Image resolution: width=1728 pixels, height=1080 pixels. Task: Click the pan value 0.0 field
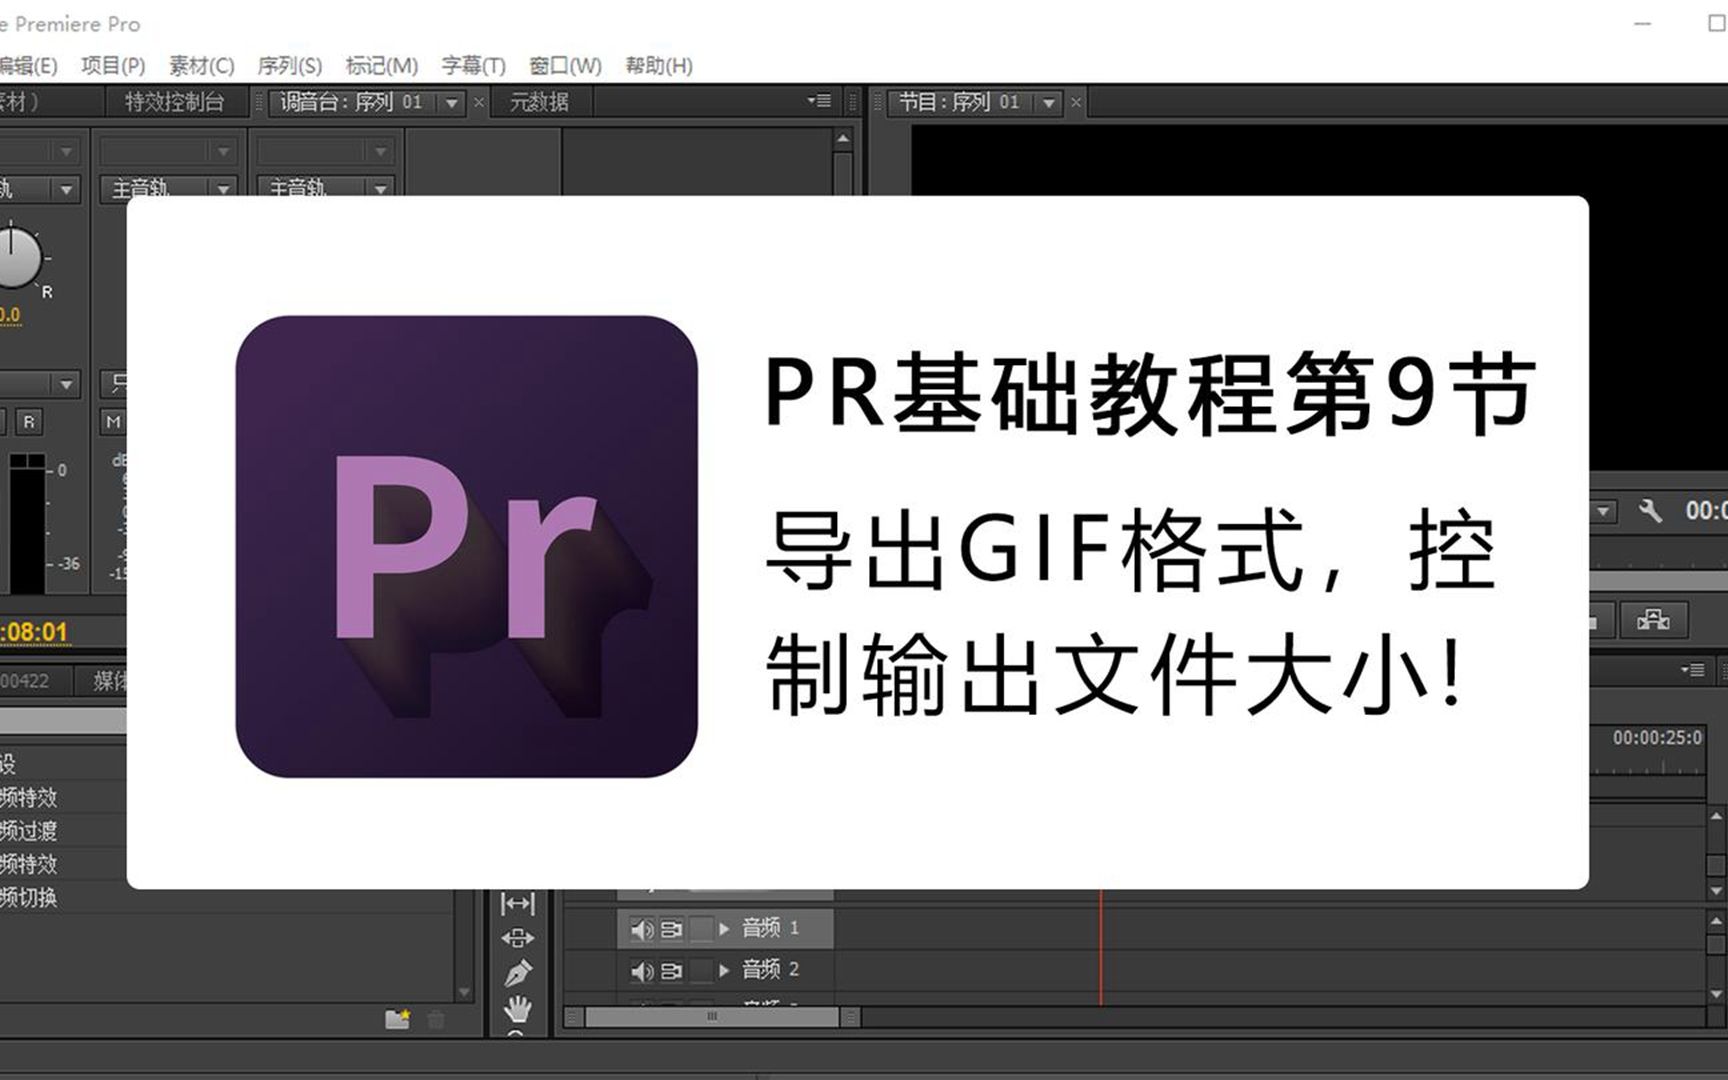[x=10, y=315]
